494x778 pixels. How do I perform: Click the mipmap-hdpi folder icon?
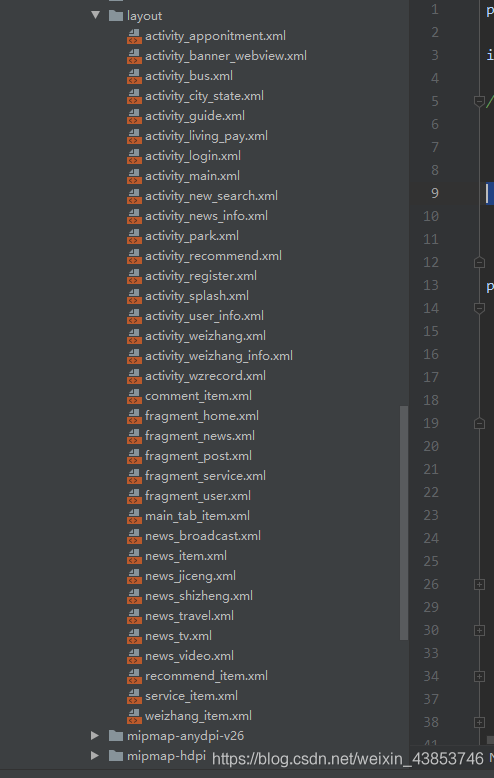pyautogui.click(x=116, y=756)
